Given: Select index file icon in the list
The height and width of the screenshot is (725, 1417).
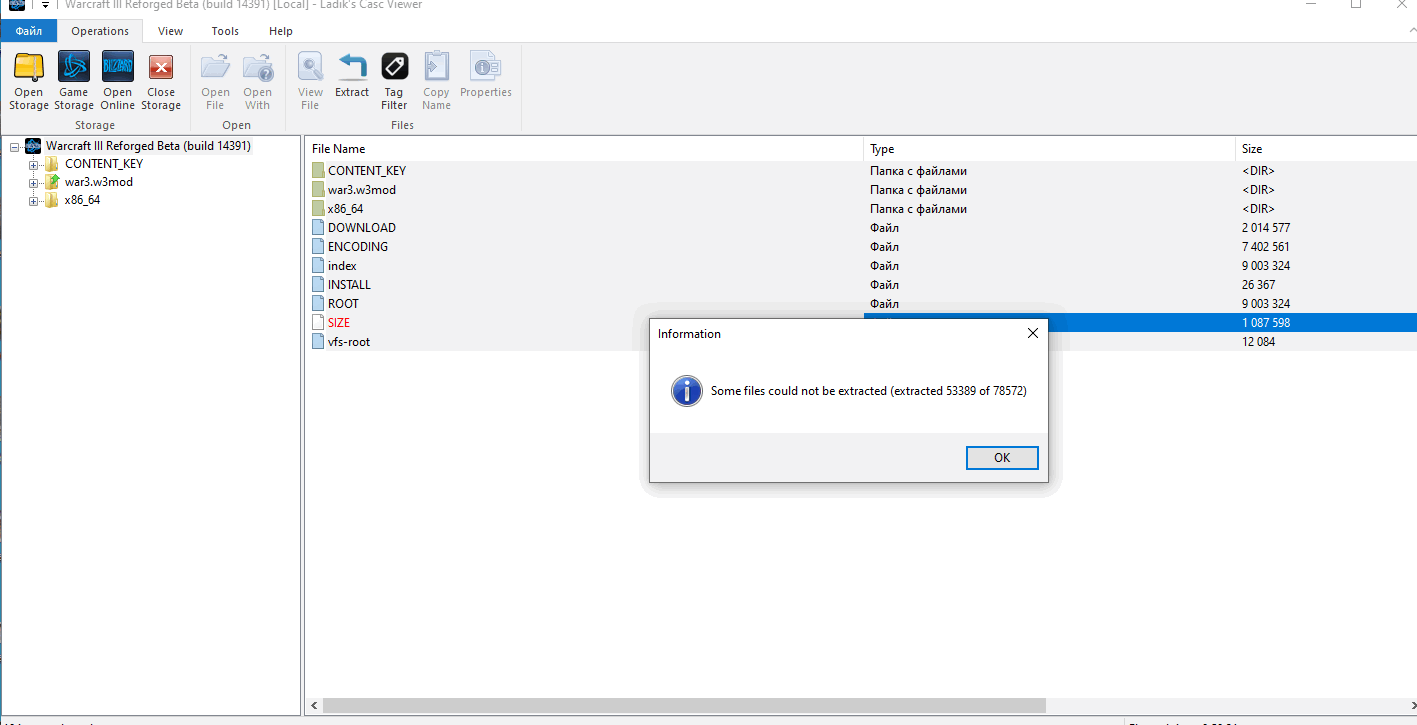Looking at the screenshot, I should 318,265.
